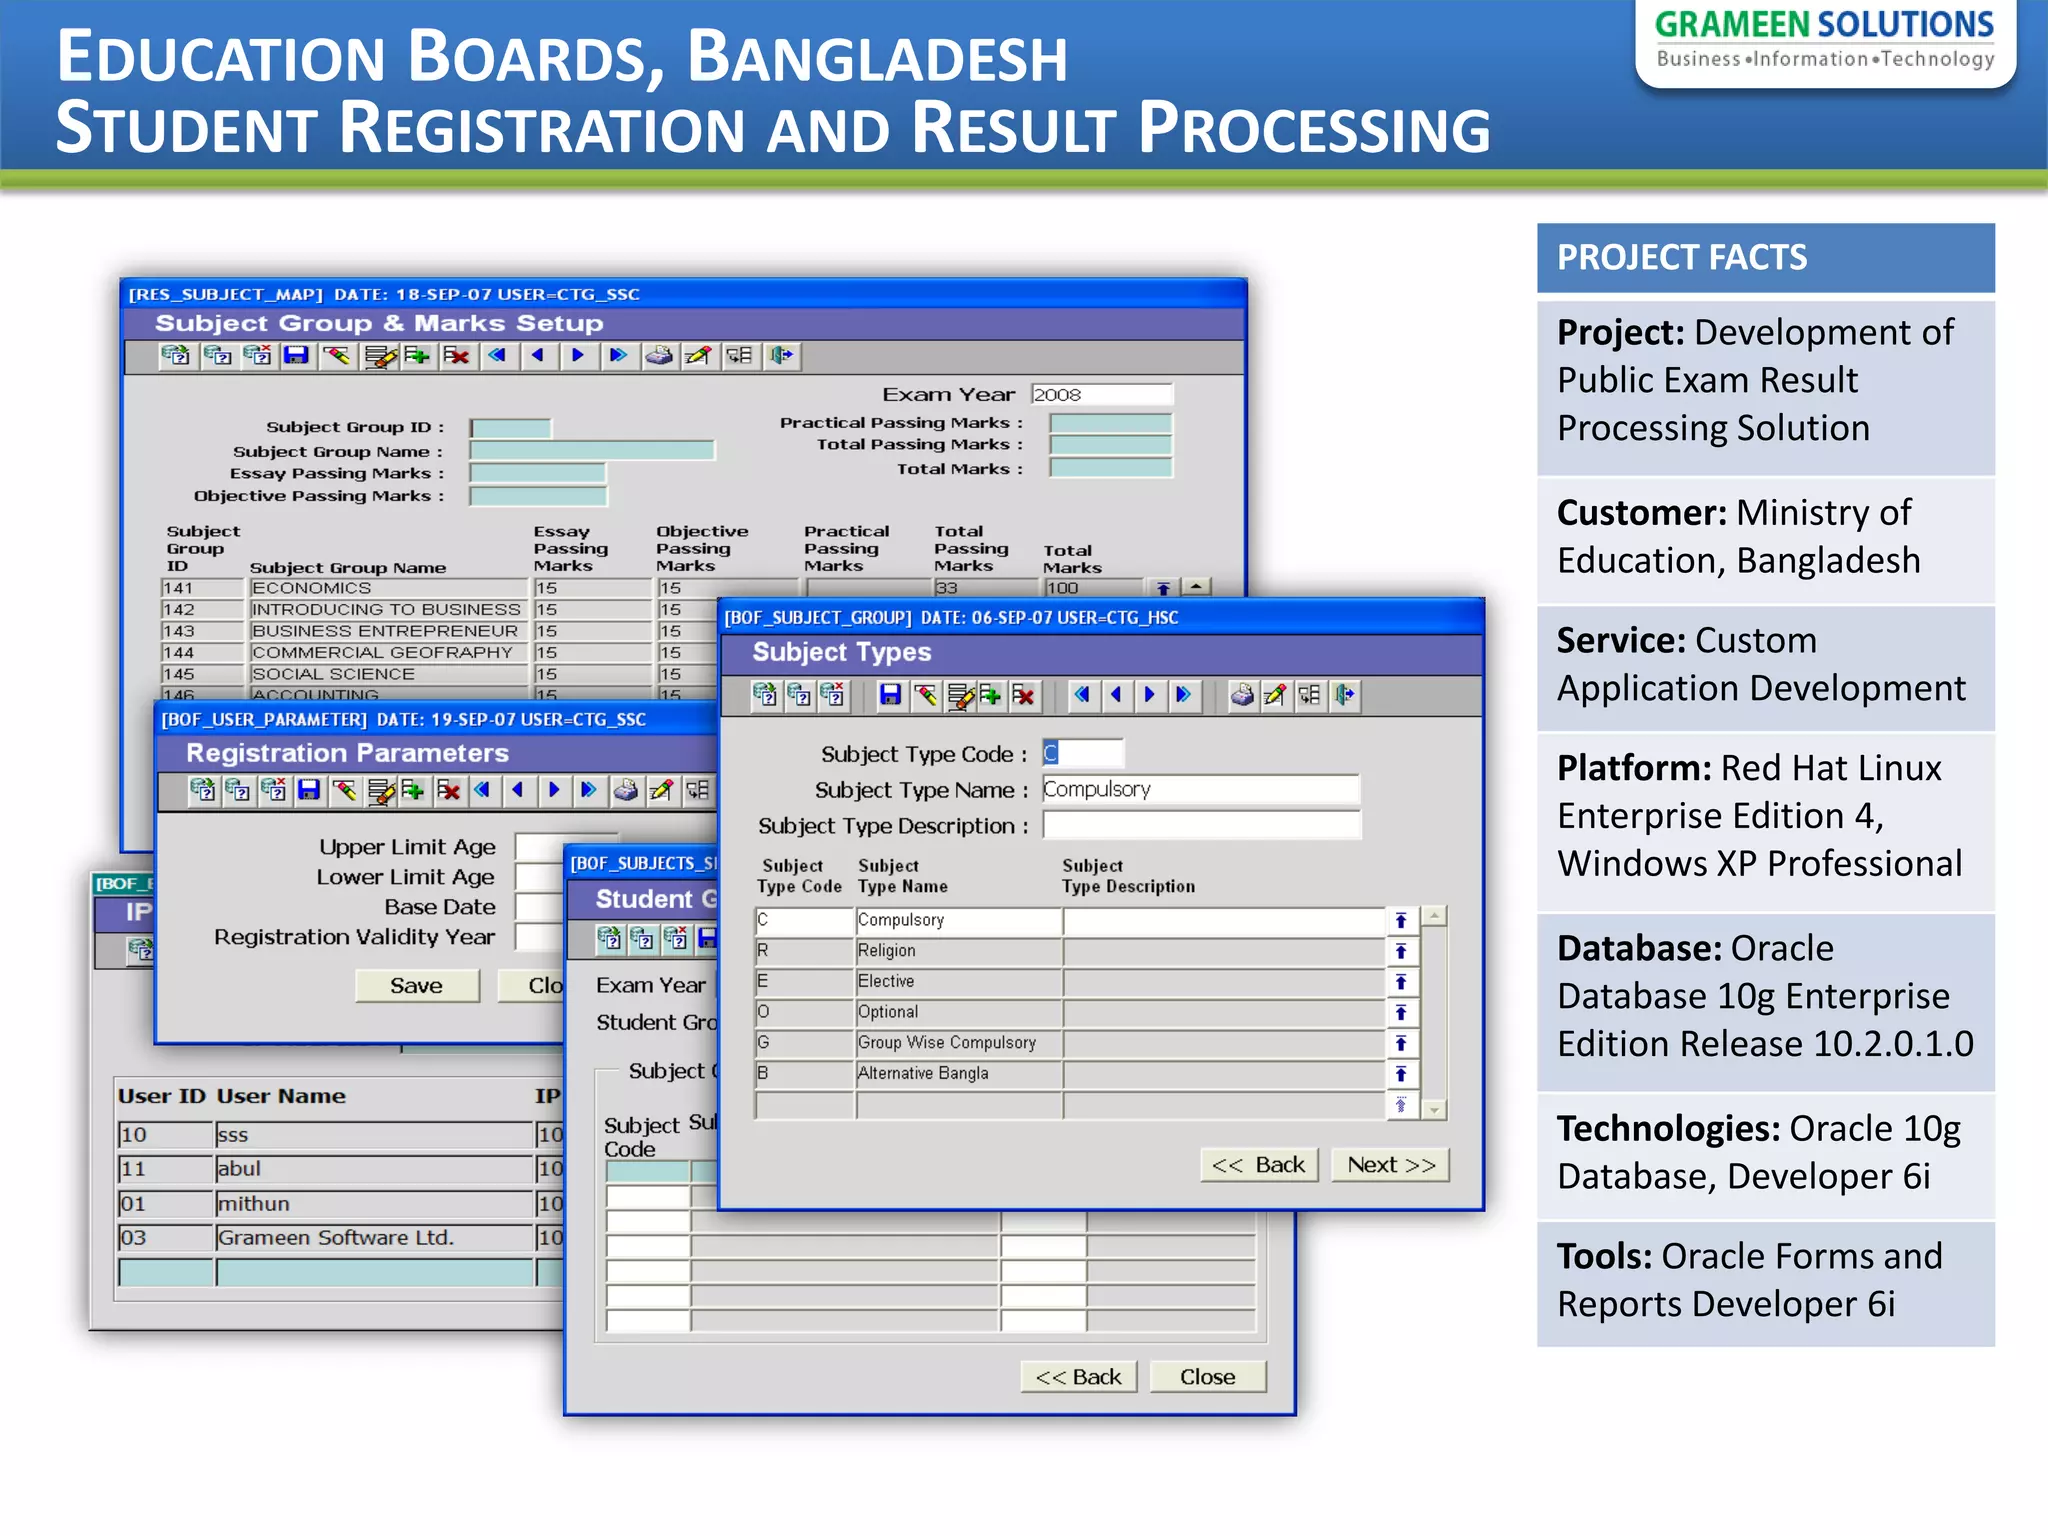The image size is (2048, 1536).
Task: Delete record icon in Registration Parameters toolbar
Action: [x=449, y=791]
